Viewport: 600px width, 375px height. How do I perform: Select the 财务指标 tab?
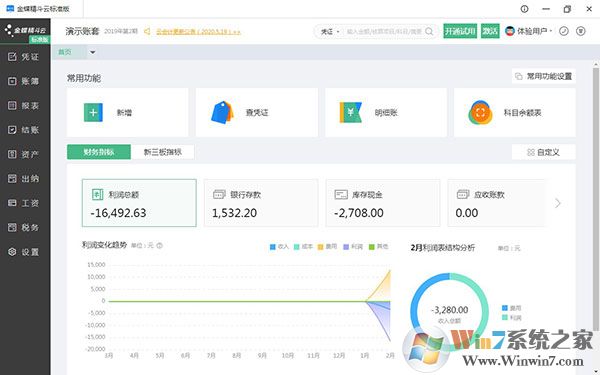(x=99, y=152)
